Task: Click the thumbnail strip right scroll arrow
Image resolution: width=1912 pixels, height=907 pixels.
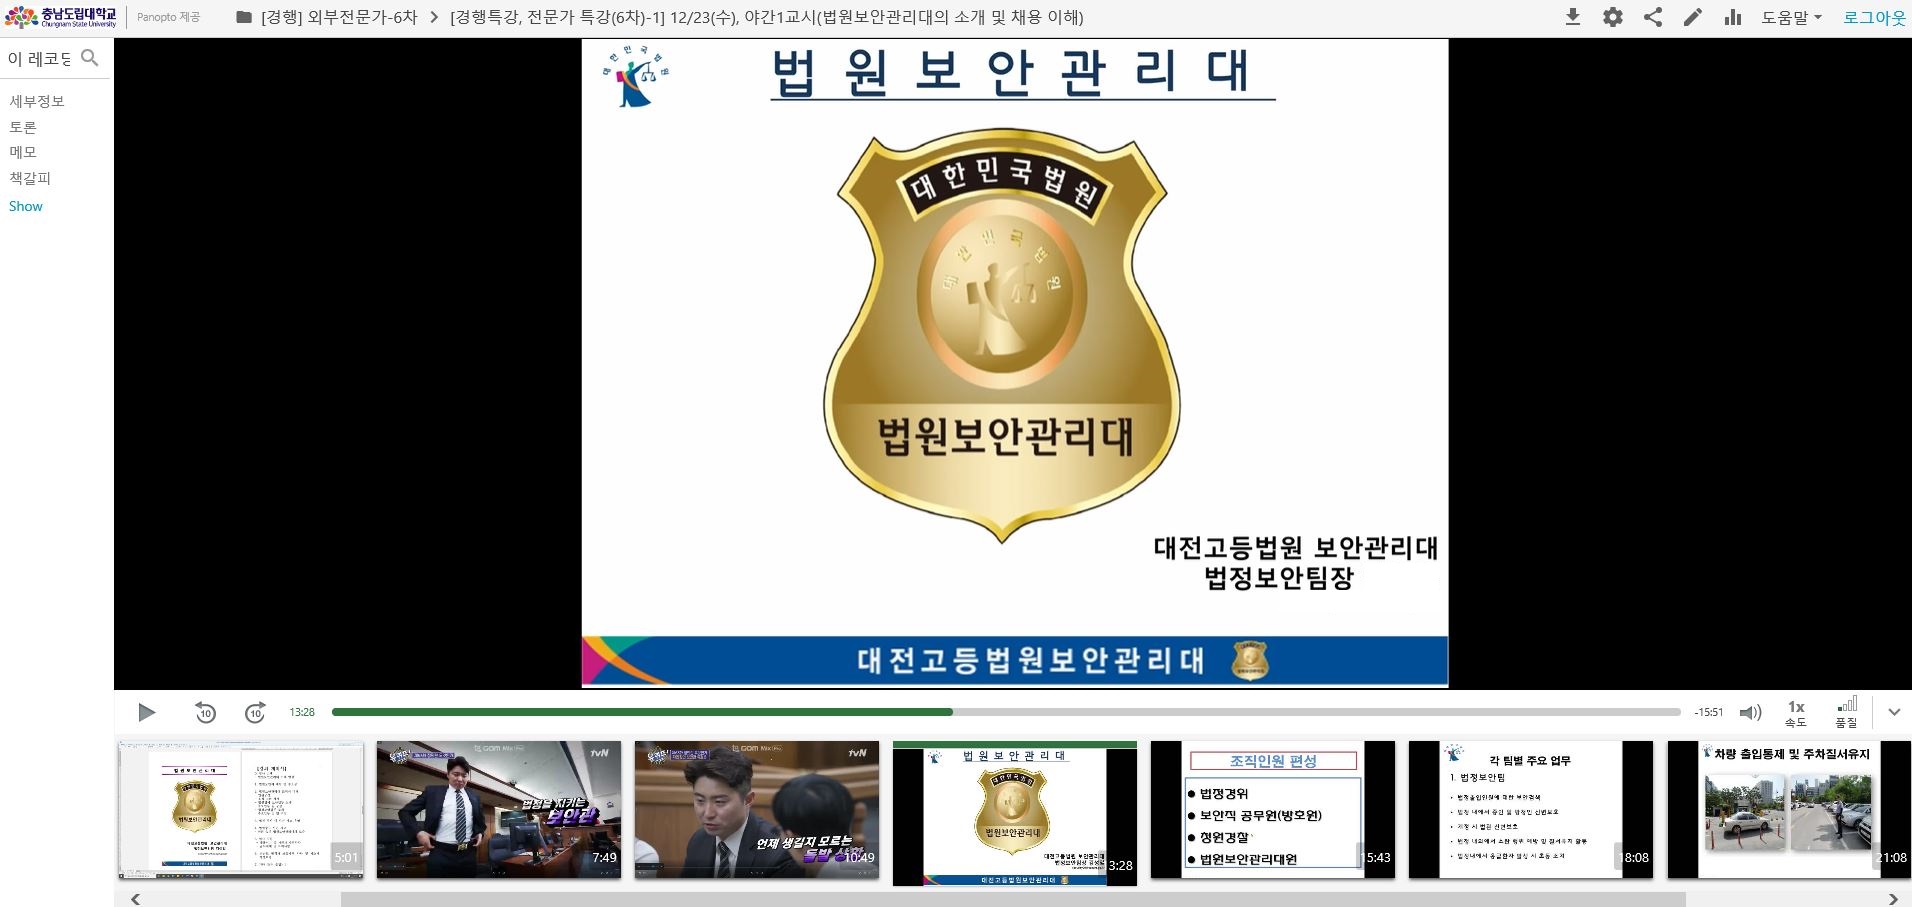Action: coord(1893,899)
